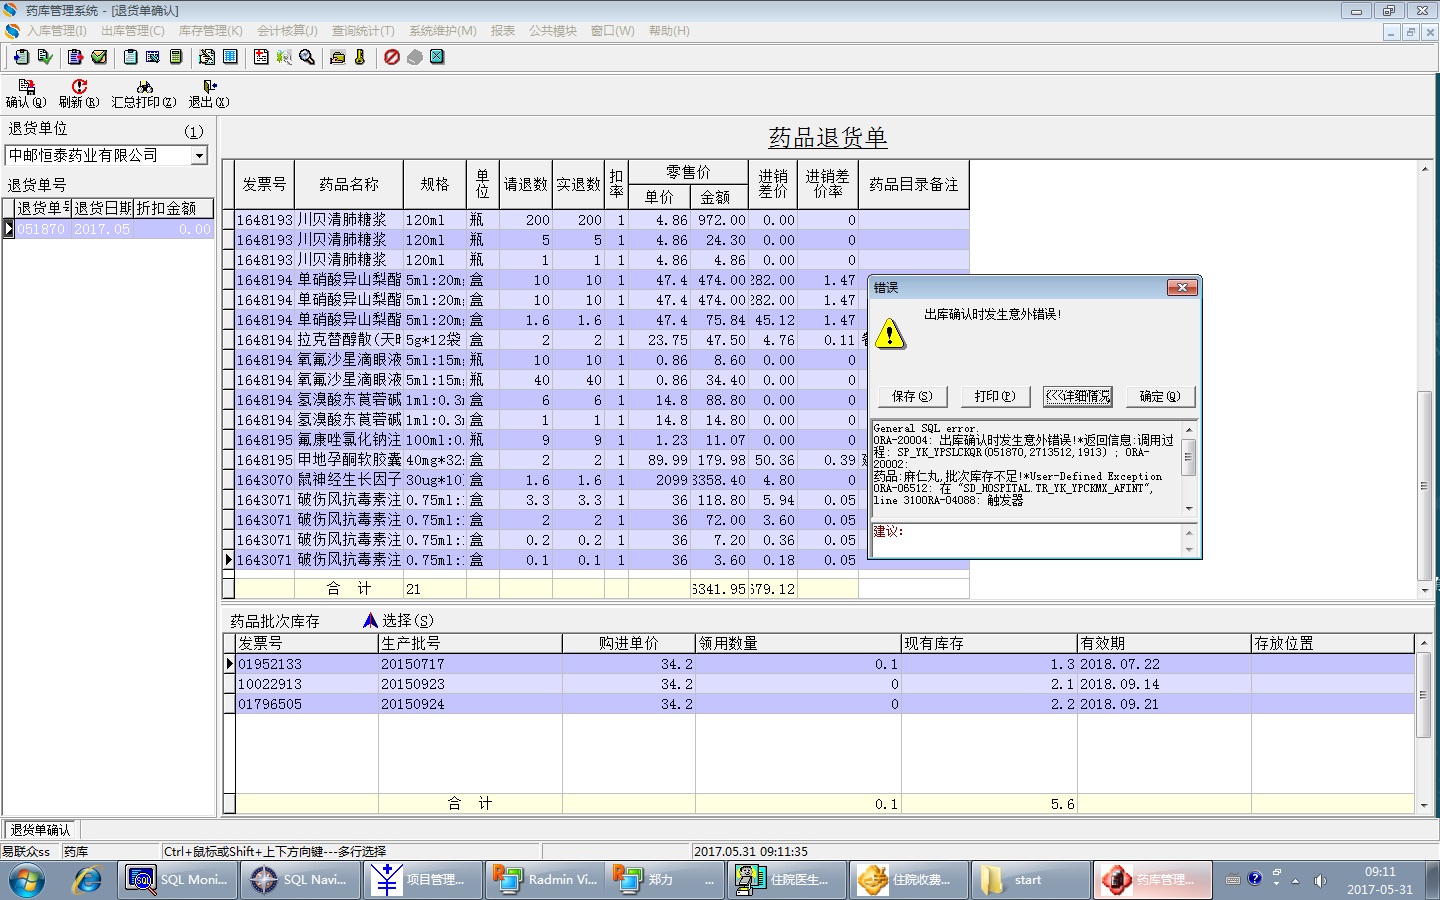Close the 错误 dialog with the red X
The width and height of the screenshot is (1440, 900).
[x=1182, y=288]
